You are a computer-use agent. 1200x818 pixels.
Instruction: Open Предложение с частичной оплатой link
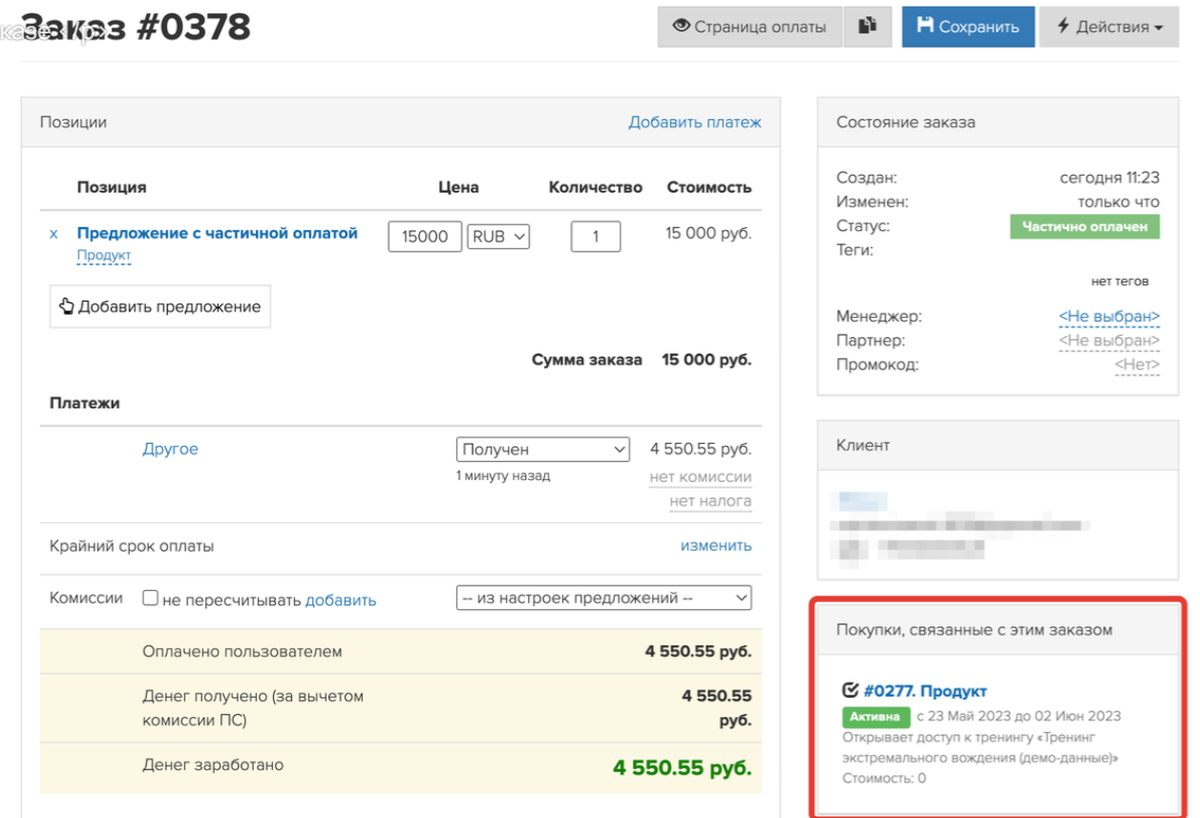(217, 233)
